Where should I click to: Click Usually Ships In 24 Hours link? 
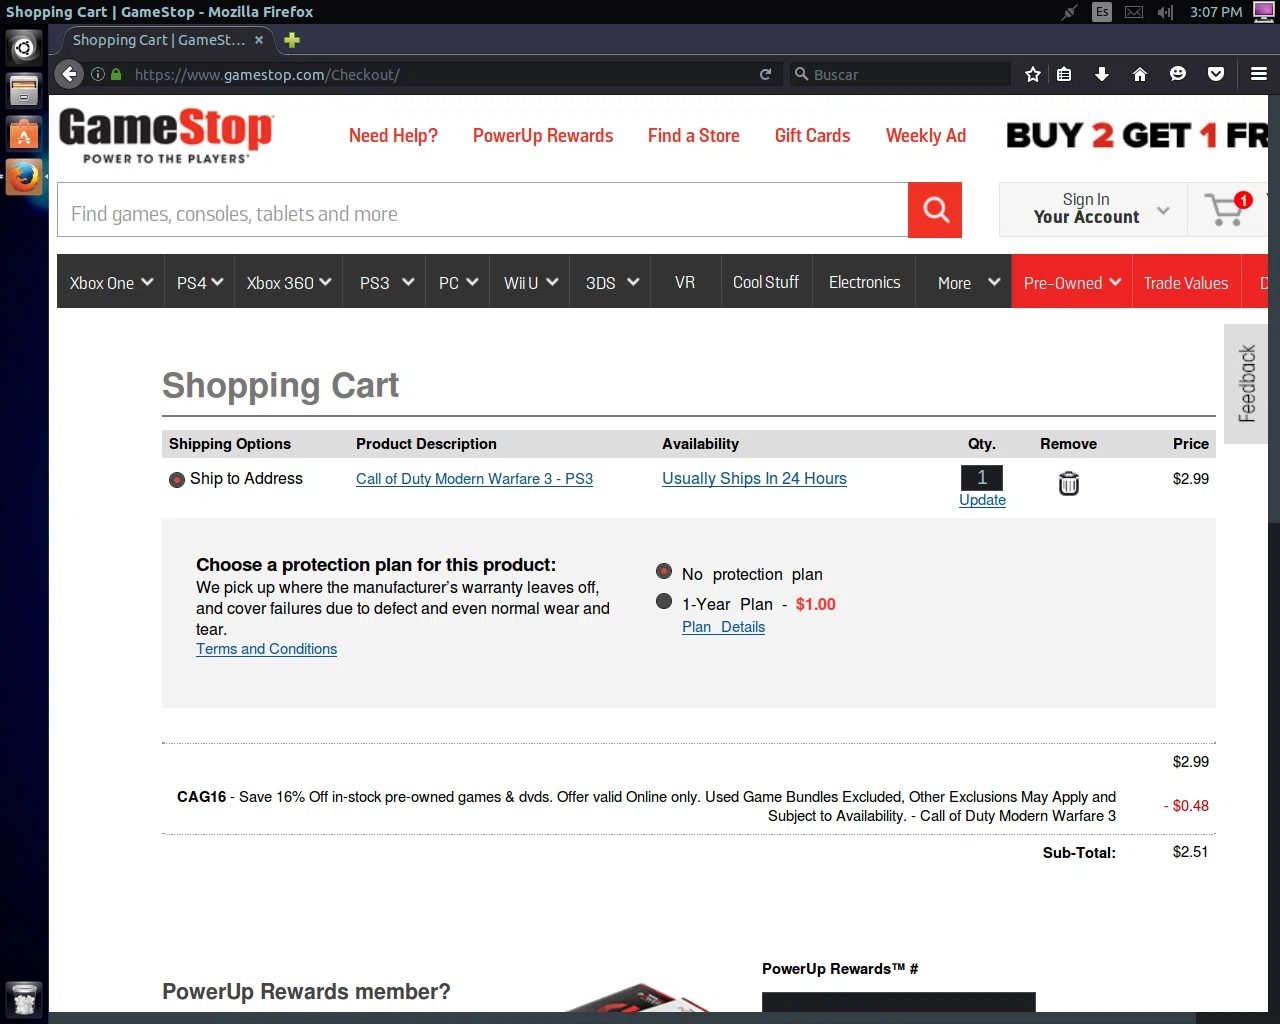(x=754, y=479)
